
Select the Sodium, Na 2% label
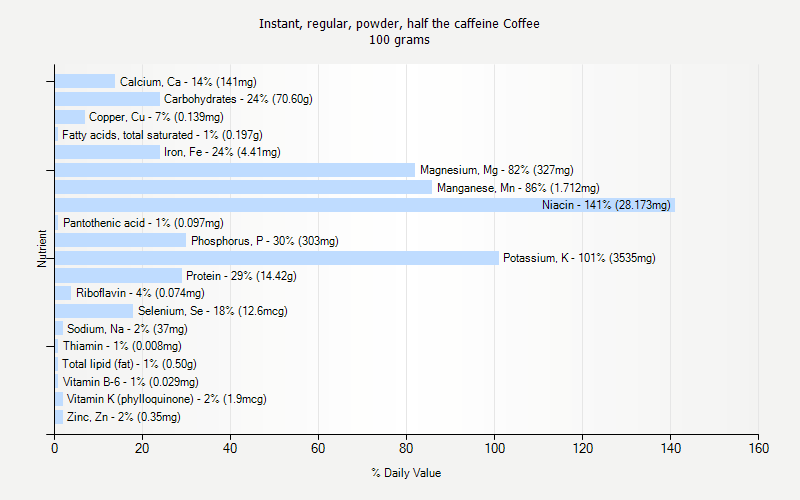click(x=127, y=329)
